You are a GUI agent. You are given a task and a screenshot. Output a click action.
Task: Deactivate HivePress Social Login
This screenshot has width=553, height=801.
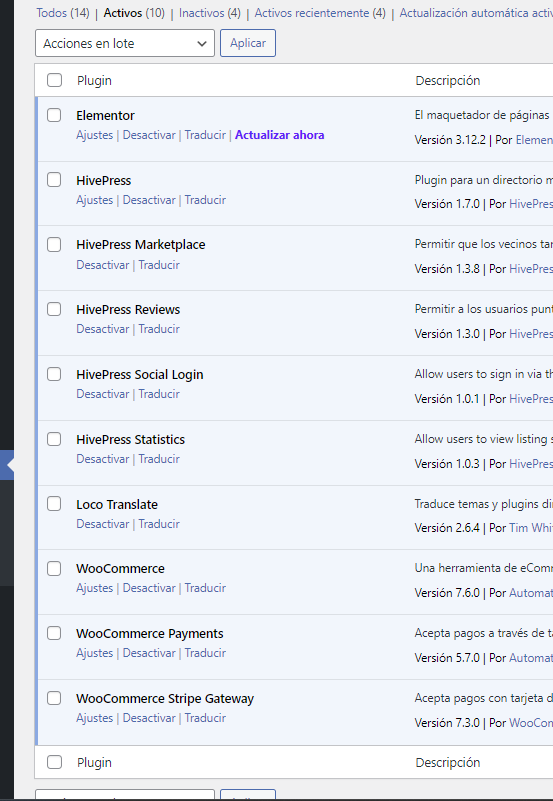[103, 394]
